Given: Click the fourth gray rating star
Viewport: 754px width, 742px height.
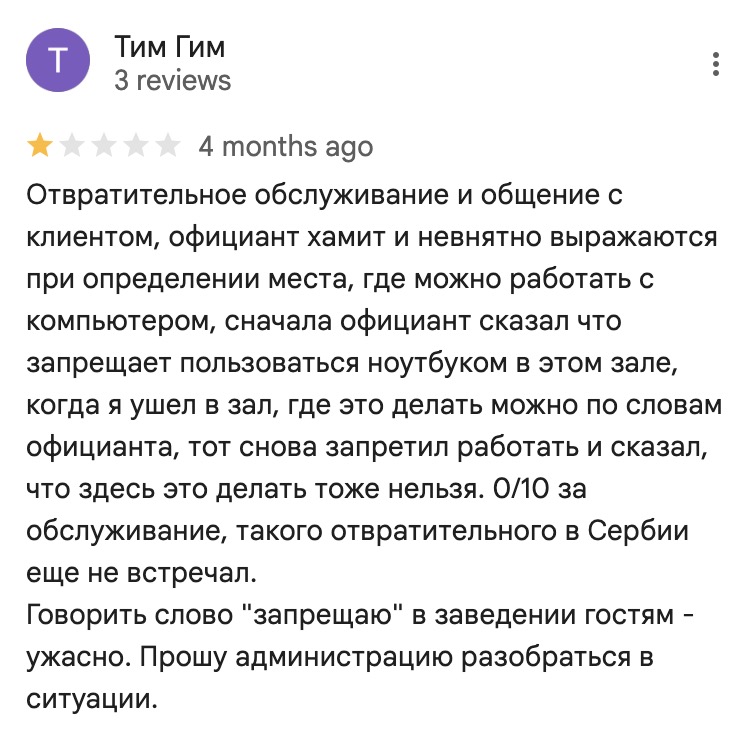Looking at the screenshot, I should pyautogui.click(x=136, y=146).
